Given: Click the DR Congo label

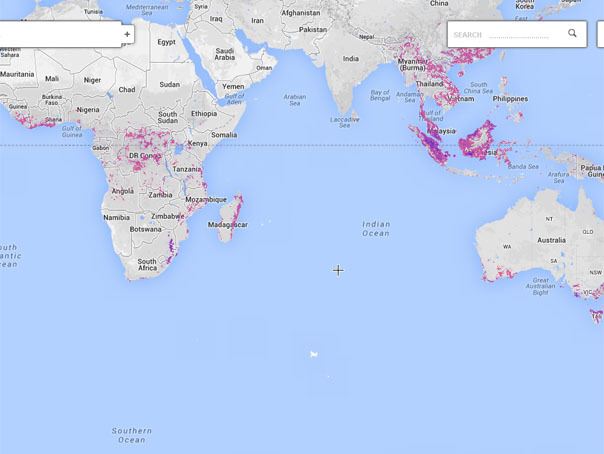Looking at the screenshot, I should click(143, 156).
